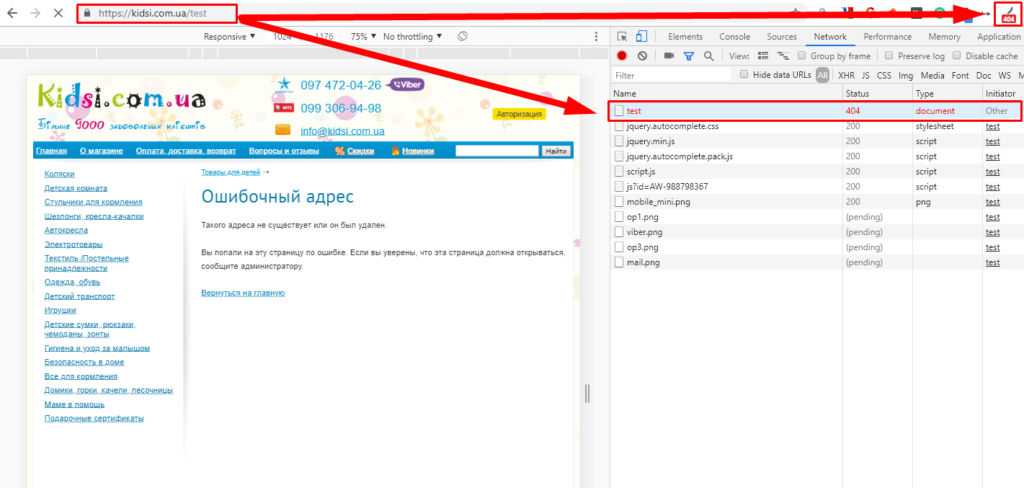Switch to the Console tab

click(734, 37)
